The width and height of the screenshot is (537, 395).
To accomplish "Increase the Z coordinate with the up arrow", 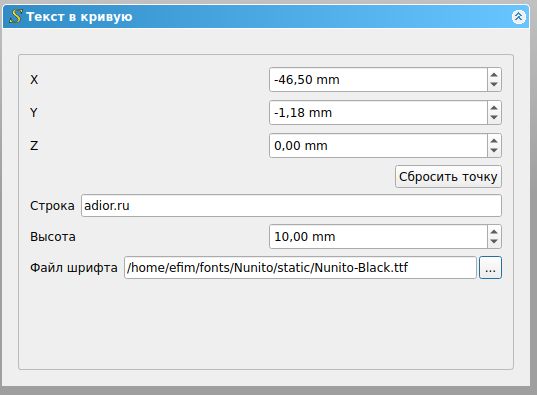I will (494, 140).
